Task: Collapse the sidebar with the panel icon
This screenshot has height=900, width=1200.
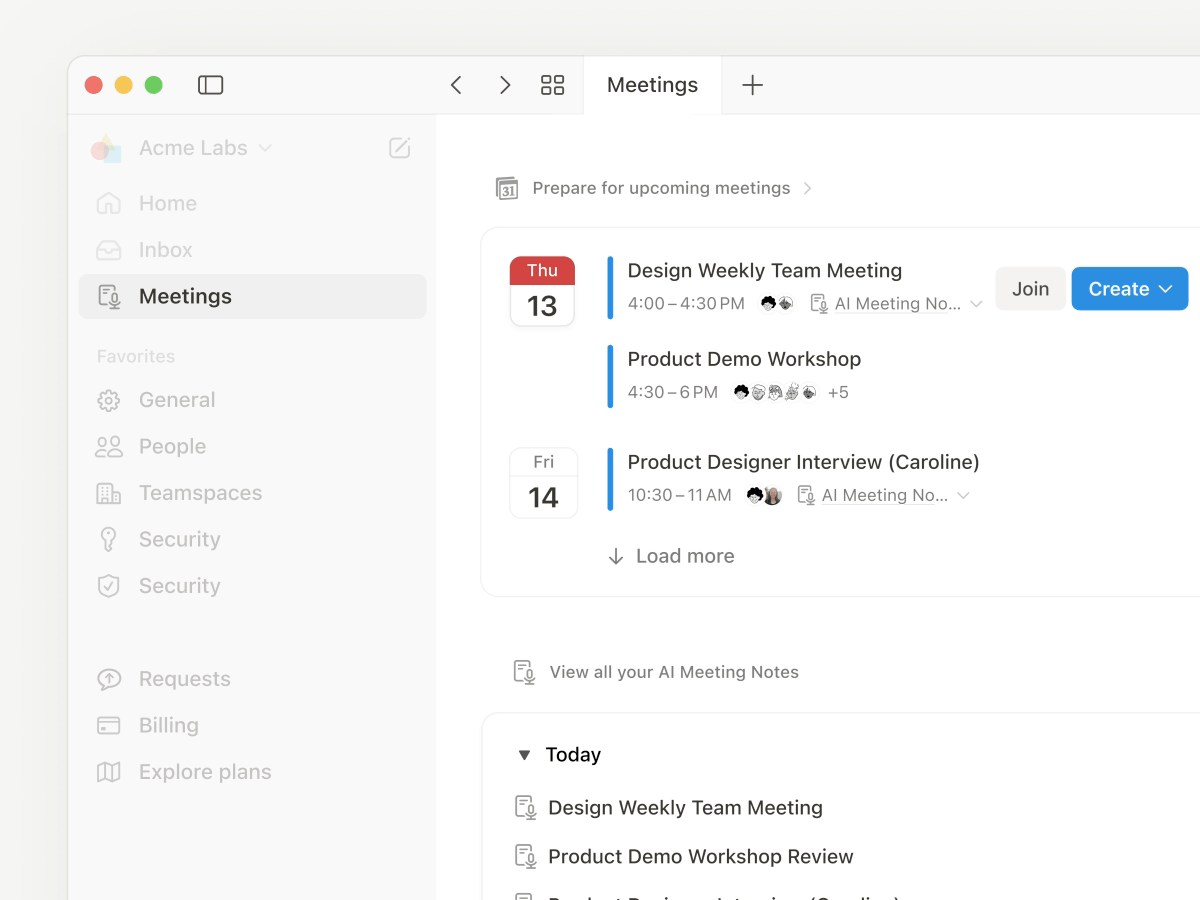Action: (210, 85)
